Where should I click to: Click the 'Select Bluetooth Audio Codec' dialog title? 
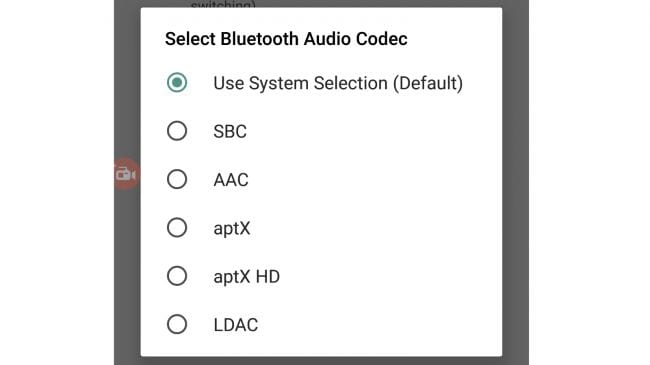point(286,39)
